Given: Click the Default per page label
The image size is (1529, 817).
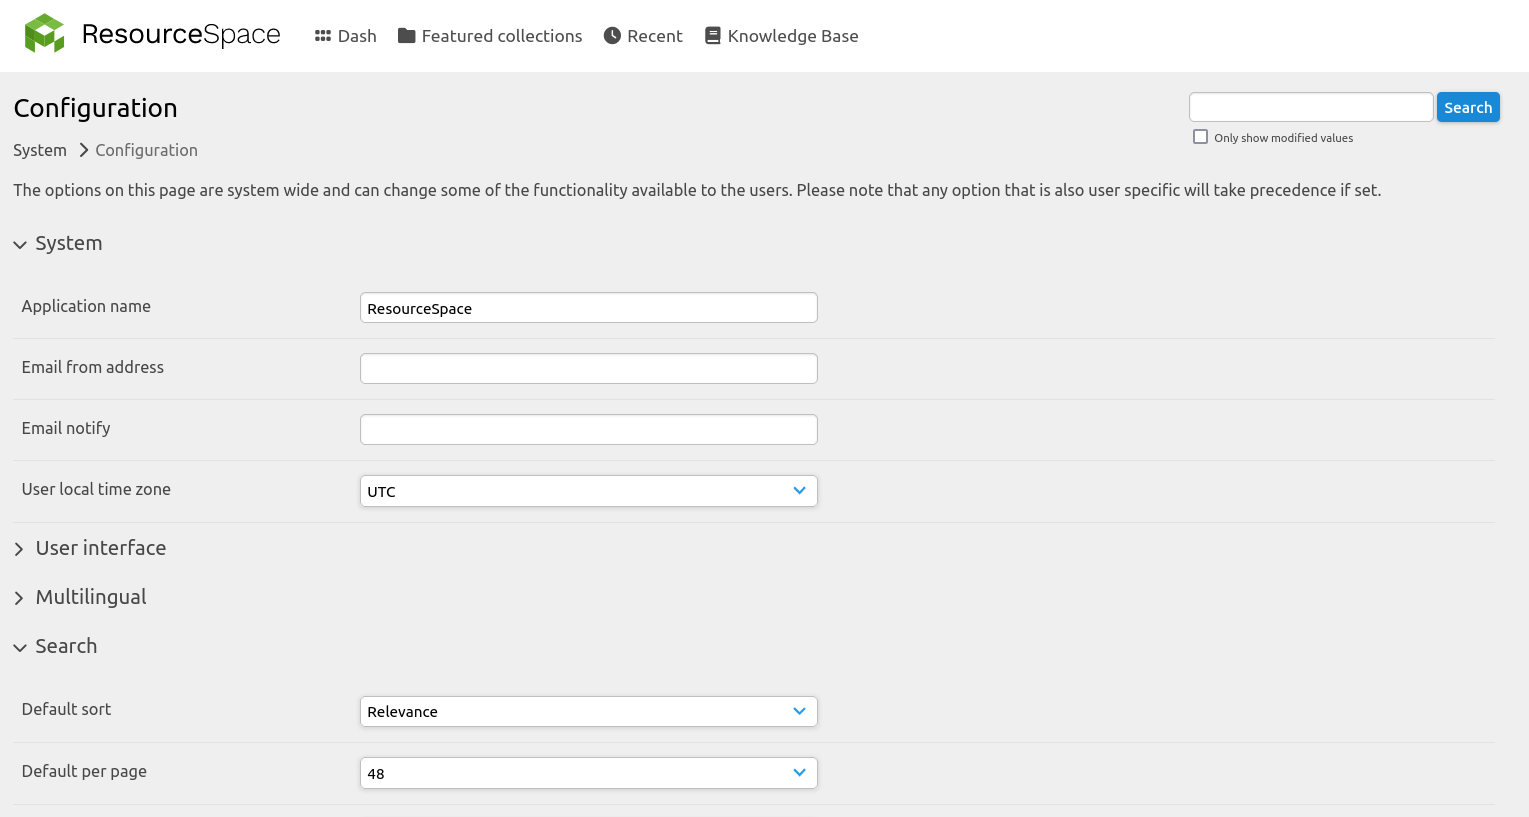Looking at the screenshot, I should (84, 771).
